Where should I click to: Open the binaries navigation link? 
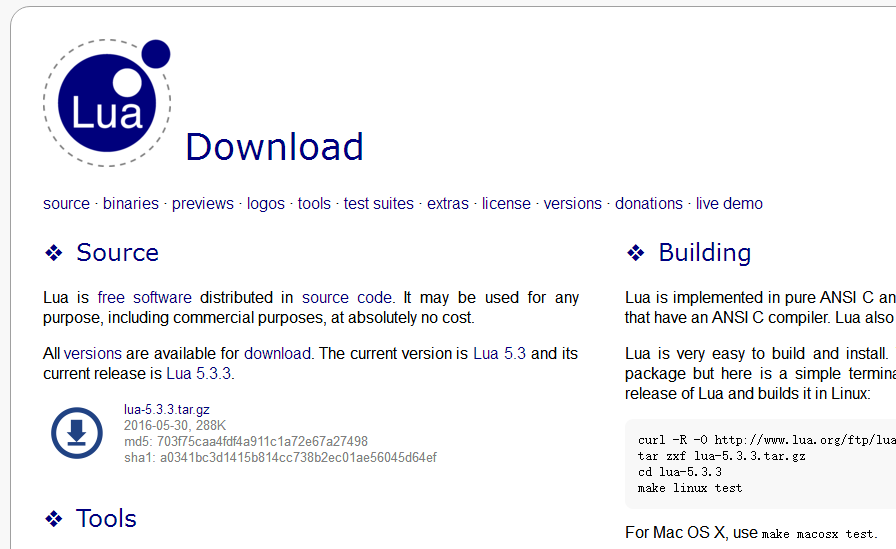131,203
